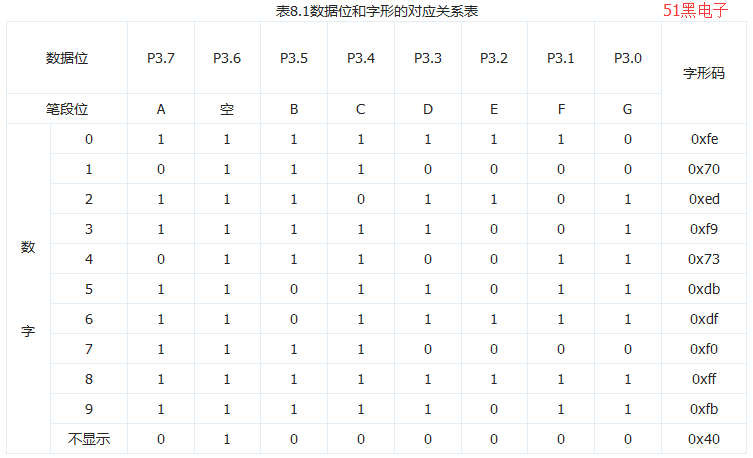Select the 0xfb code for digit 9
The width and height of the screenshot is (753, 458).
click(704, 409)
